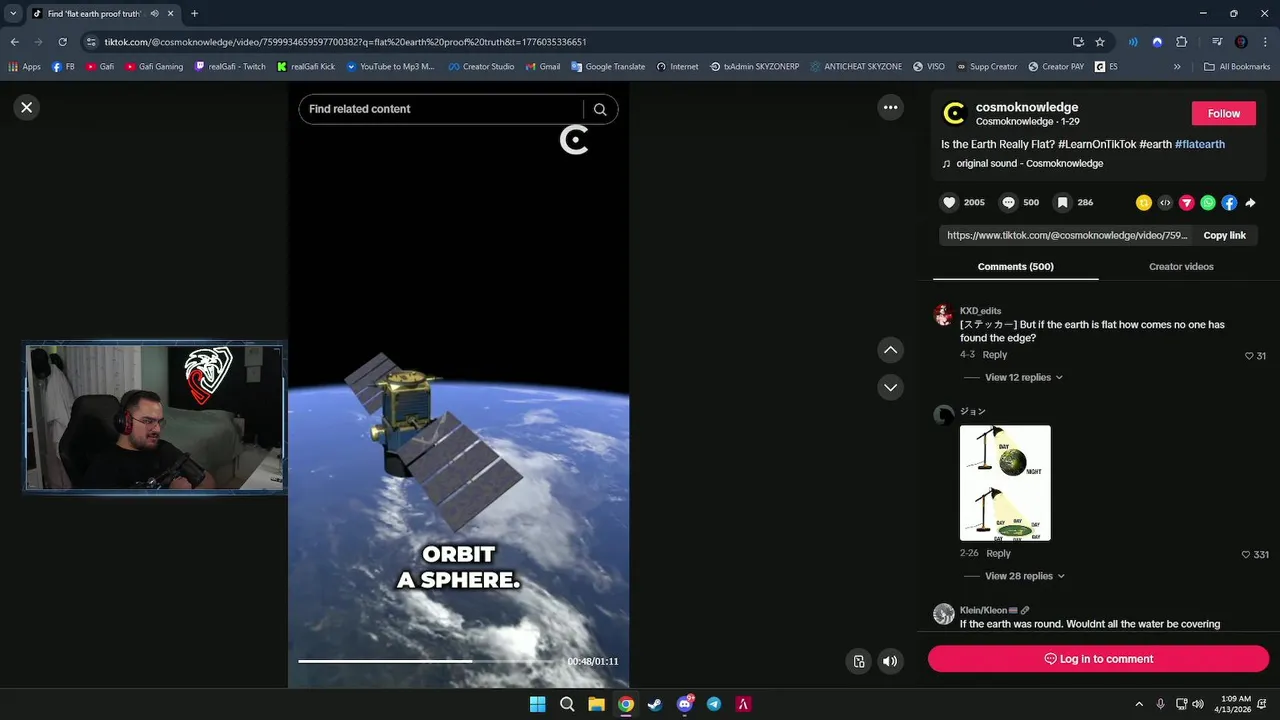Open comments via speech bubble icon
The width and height of the screenshot is (1280, 720).
(x=1009, y=202)
